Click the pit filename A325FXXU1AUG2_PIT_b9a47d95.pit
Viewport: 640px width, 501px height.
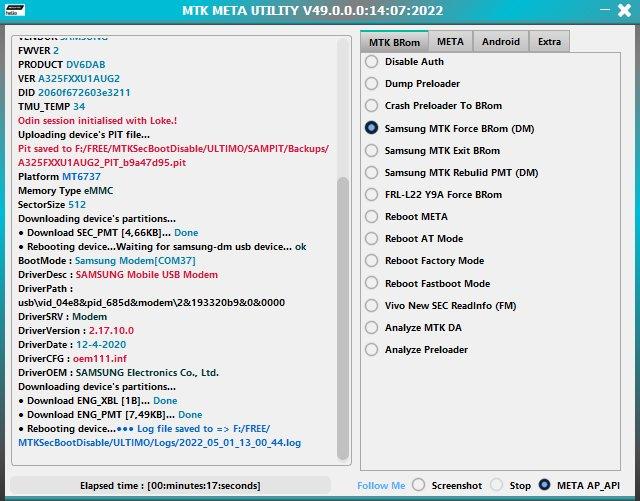click(102, 163)
